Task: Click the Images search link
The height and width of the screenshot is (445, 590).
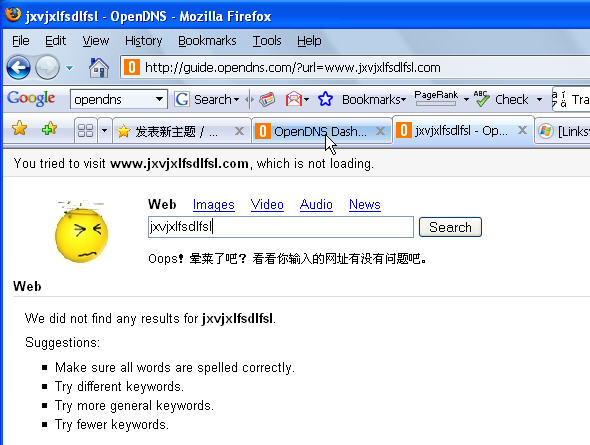Action: [214, 204]
